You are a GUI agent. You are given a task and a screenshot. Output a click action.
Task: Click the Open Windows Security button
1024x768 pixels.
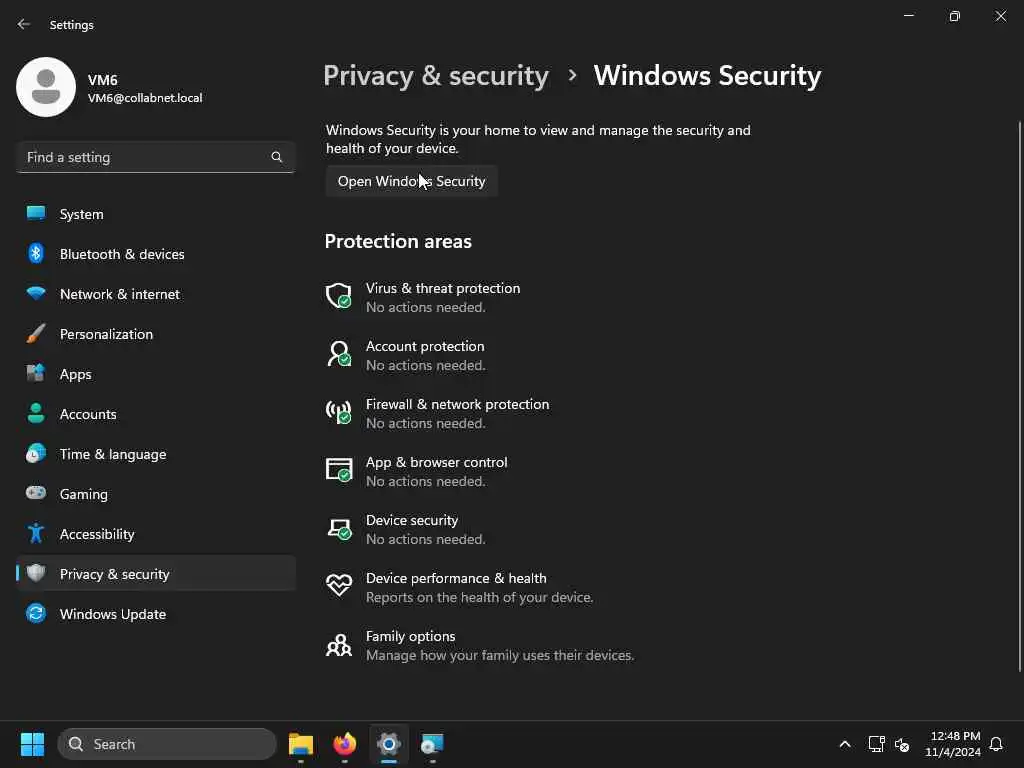tap(411, 181)
